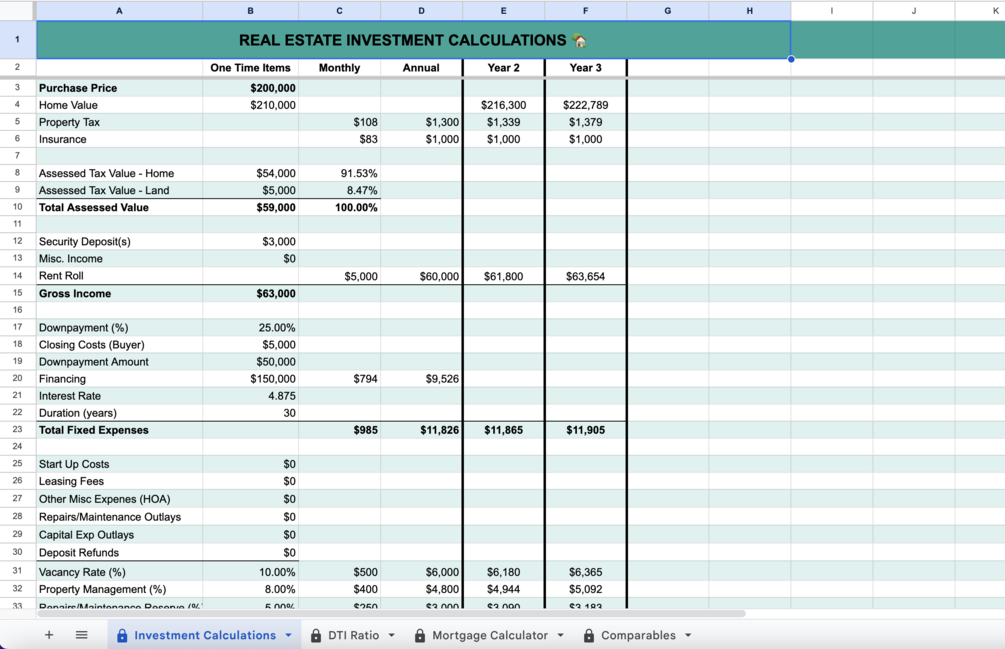This screenshot has height=649, width=1005.
Task: Select column A header
Action: point(119,10)
